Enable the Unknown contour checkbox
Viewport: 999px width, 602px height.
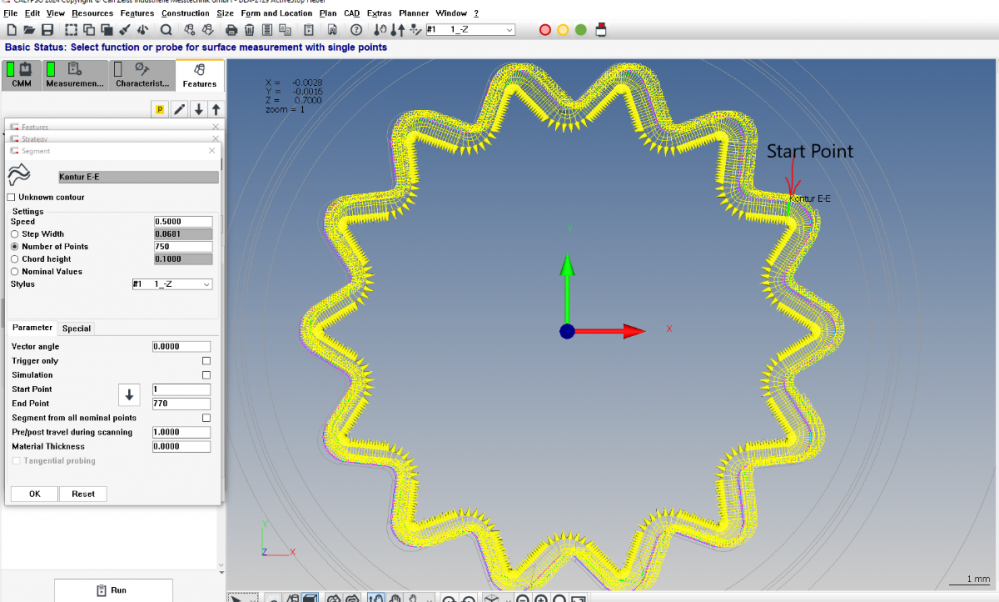(13, 197)
